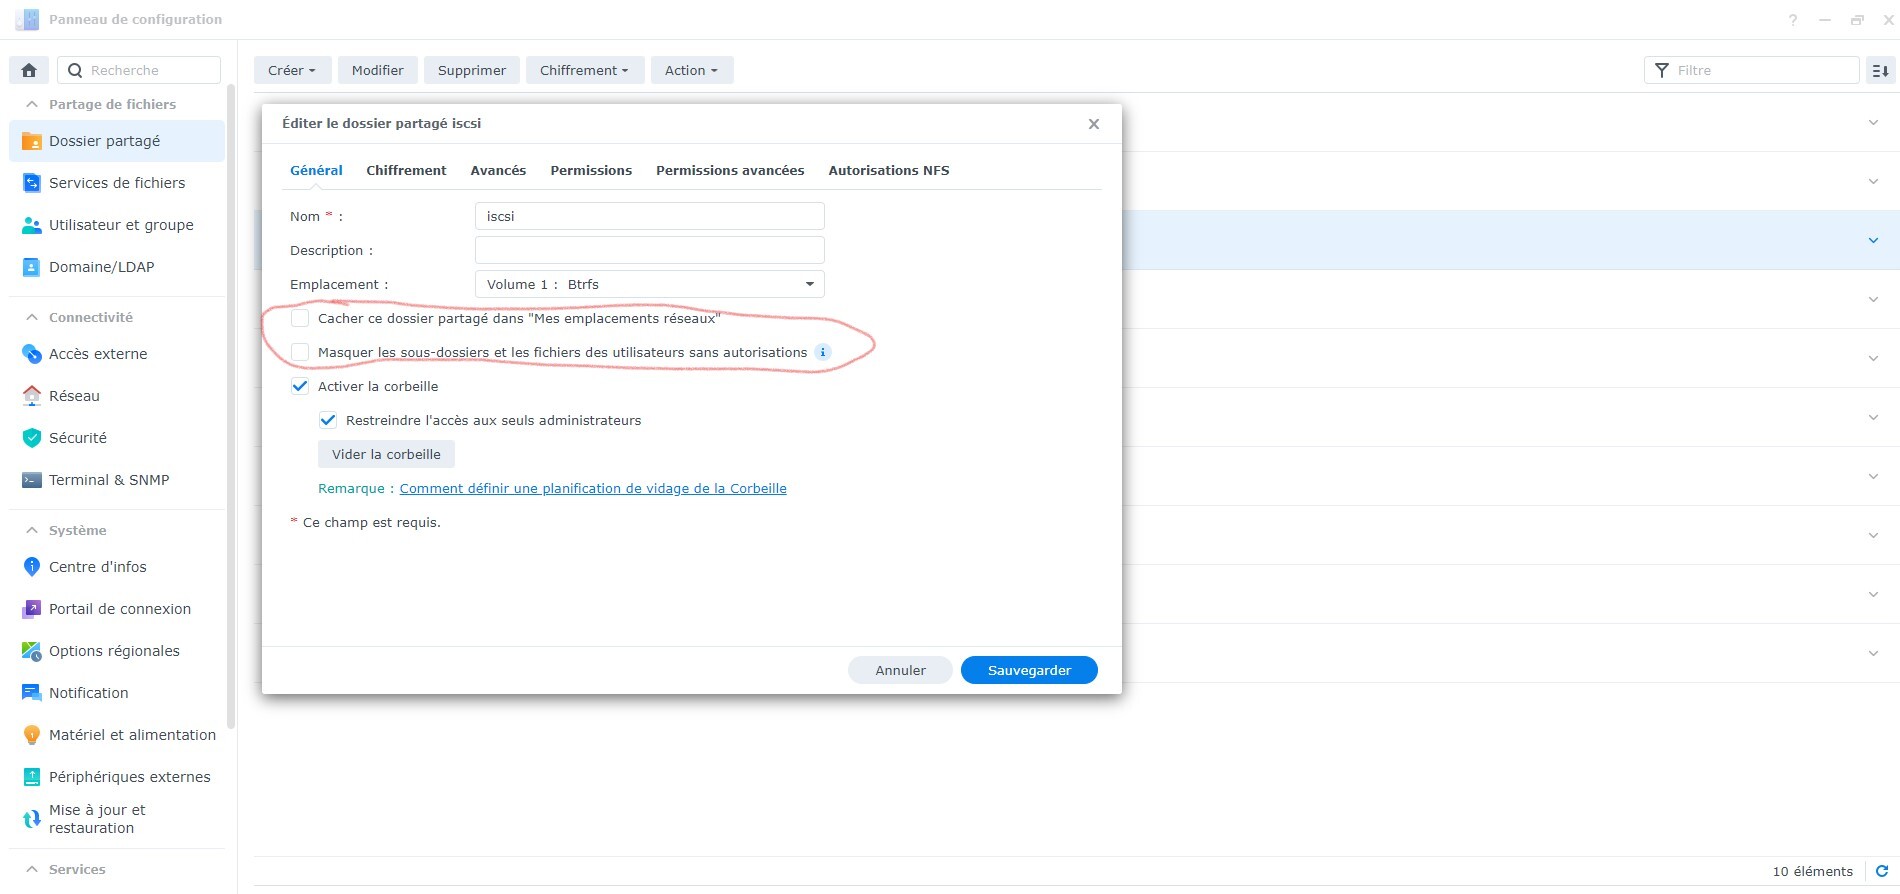Open Accès externe icon
The width and height of the screenshot is (1900, 894).
point(31,354)
